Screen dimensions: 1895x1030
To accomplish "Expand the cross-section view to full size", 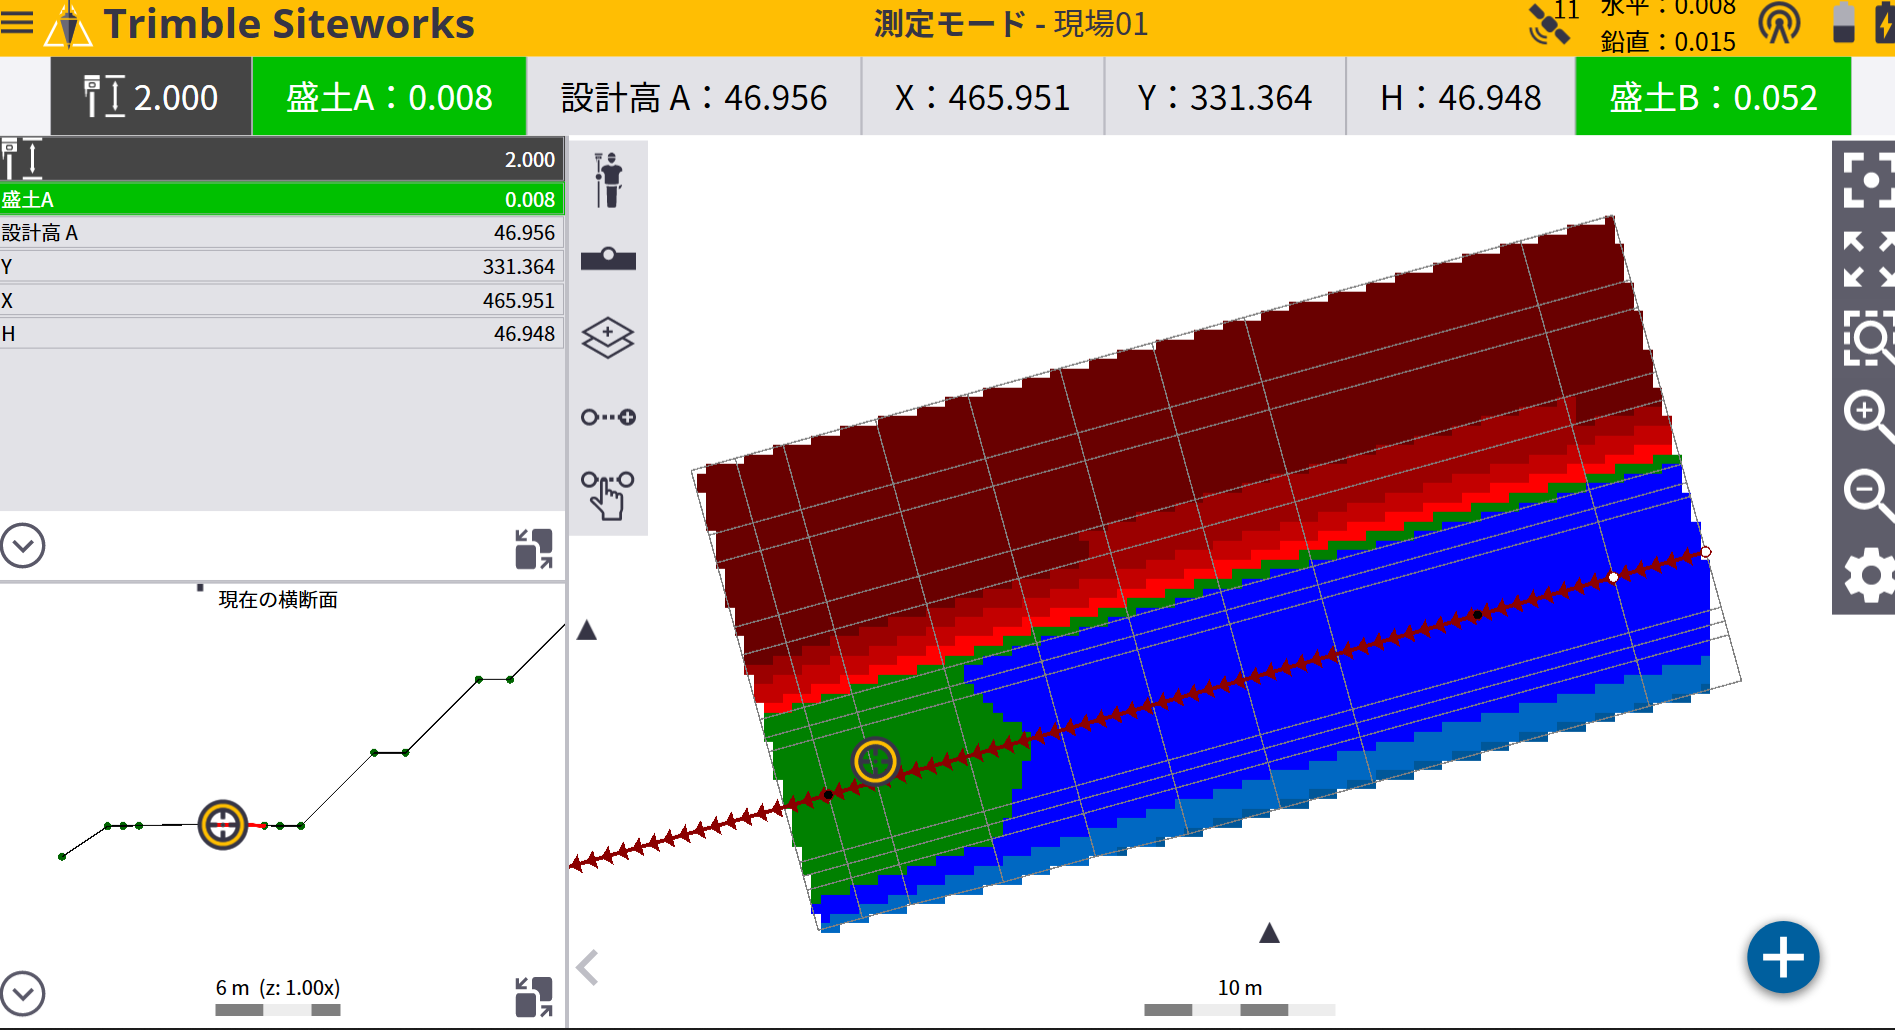I will (533, 997).
